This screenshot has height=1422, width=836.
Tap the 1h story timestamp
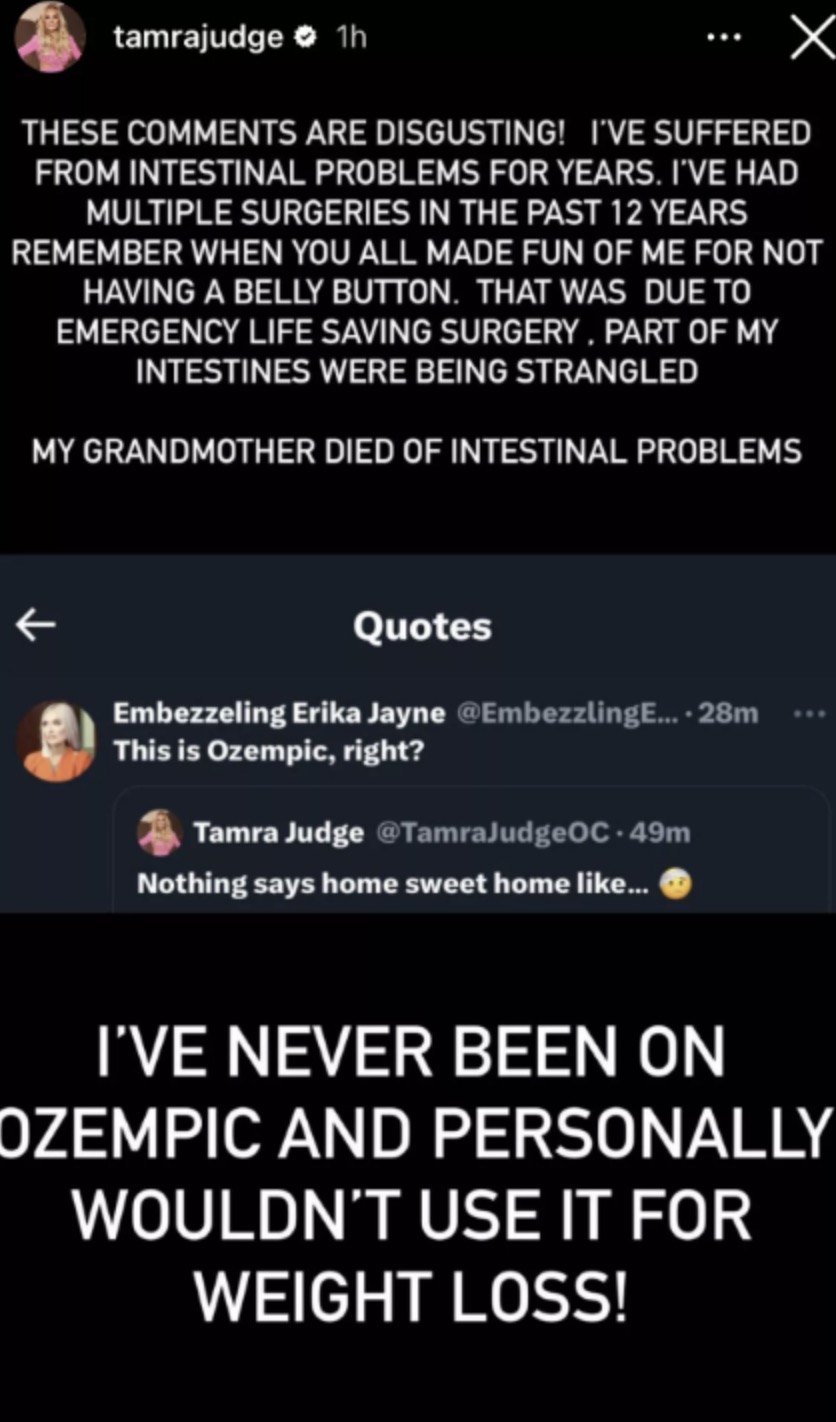[352, 38]
